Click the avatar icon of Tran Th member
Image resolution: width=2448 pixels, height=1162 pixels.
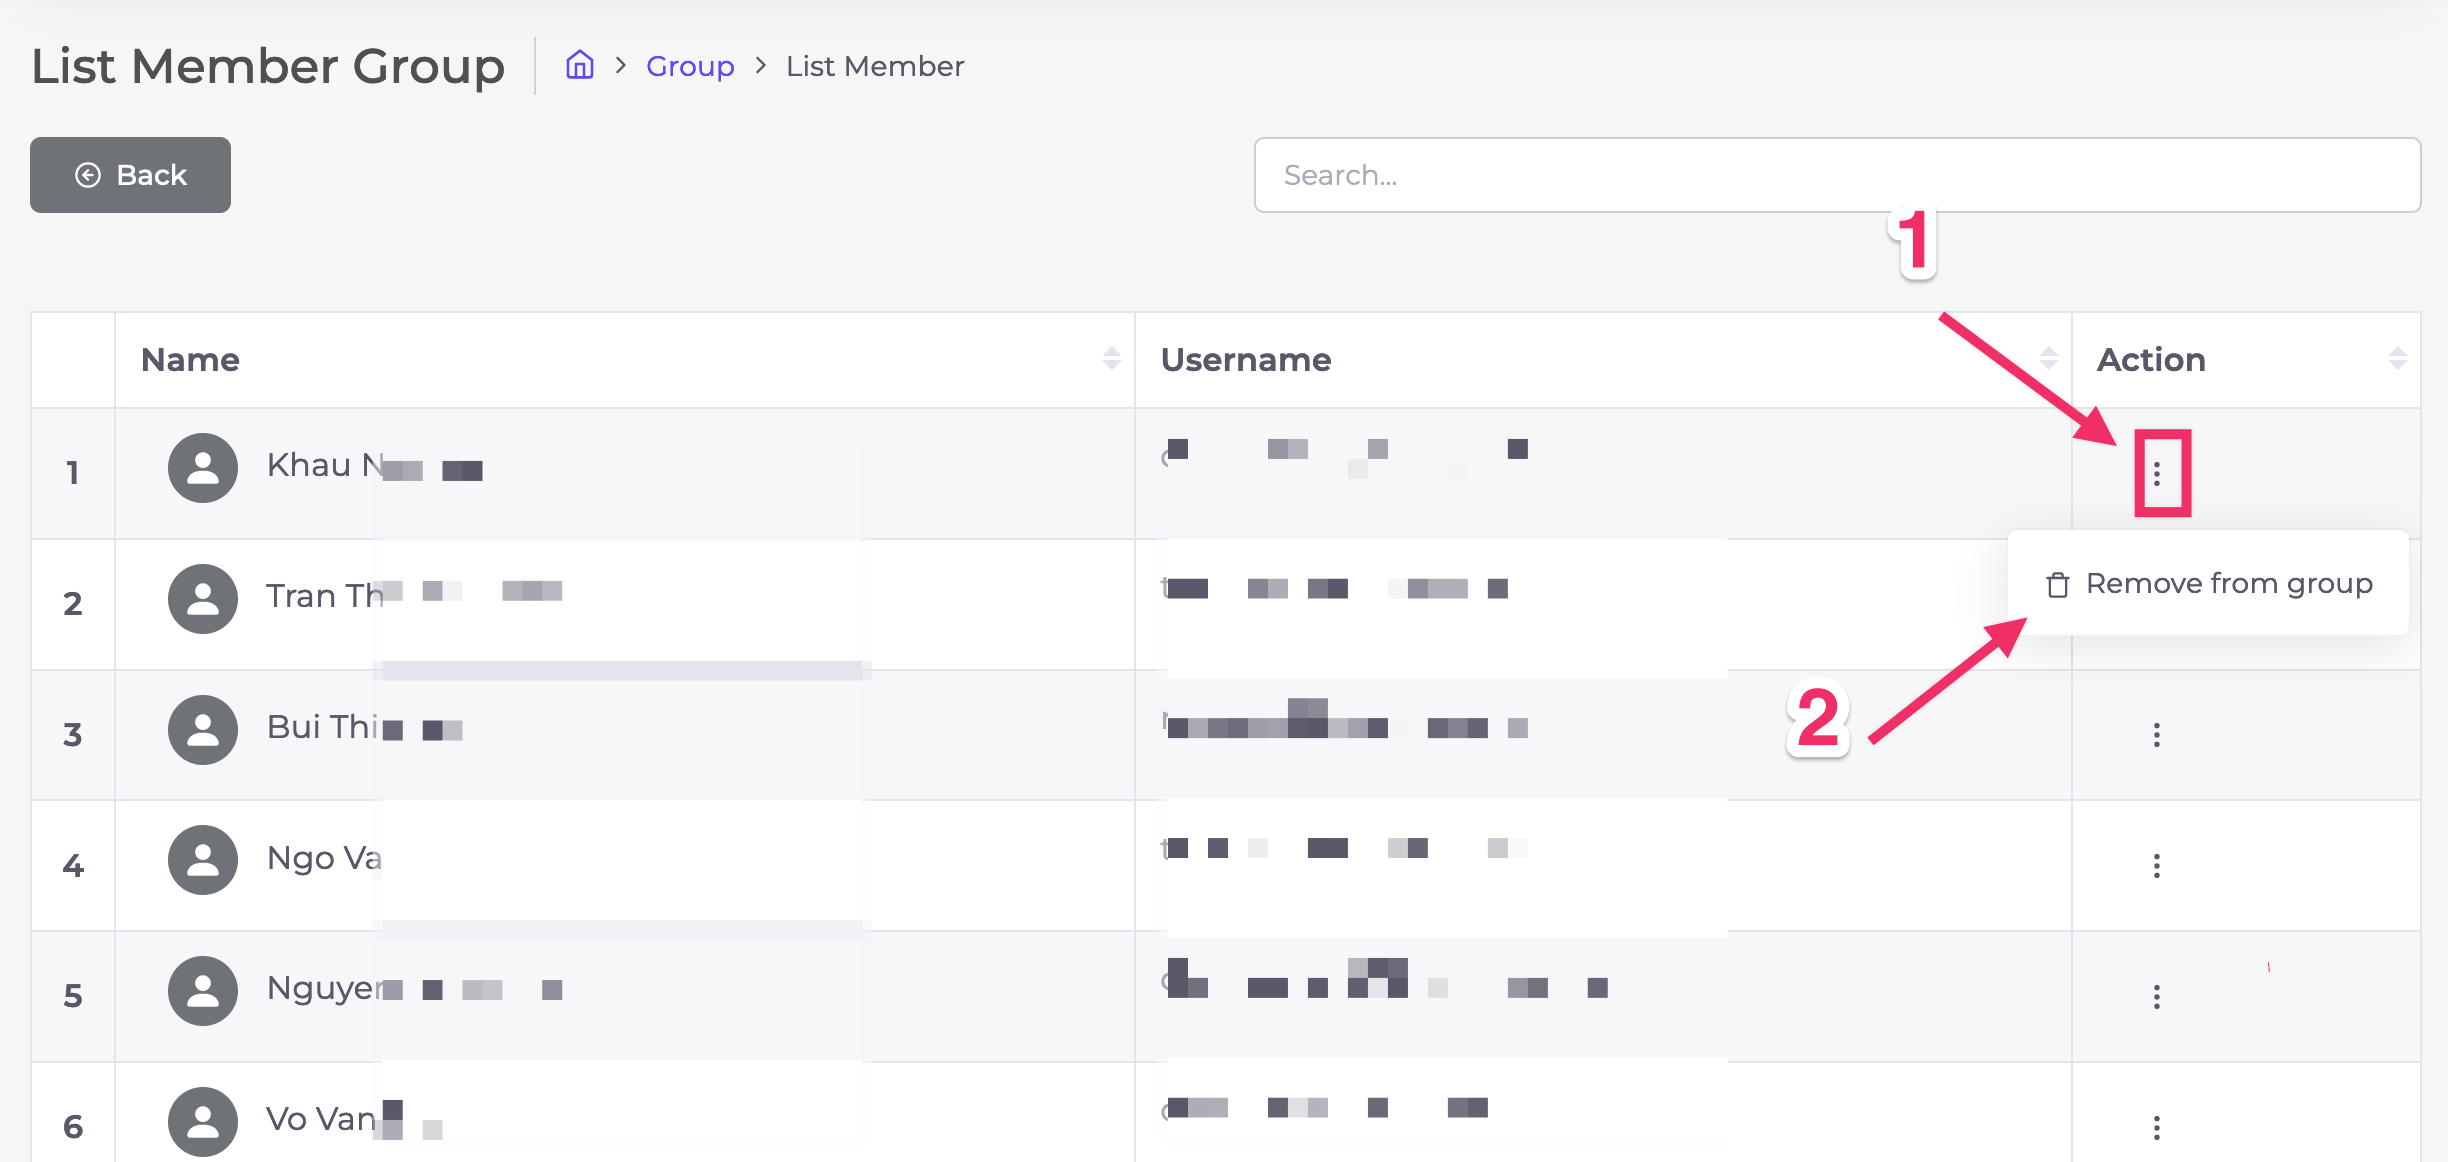tap(203, 599)
